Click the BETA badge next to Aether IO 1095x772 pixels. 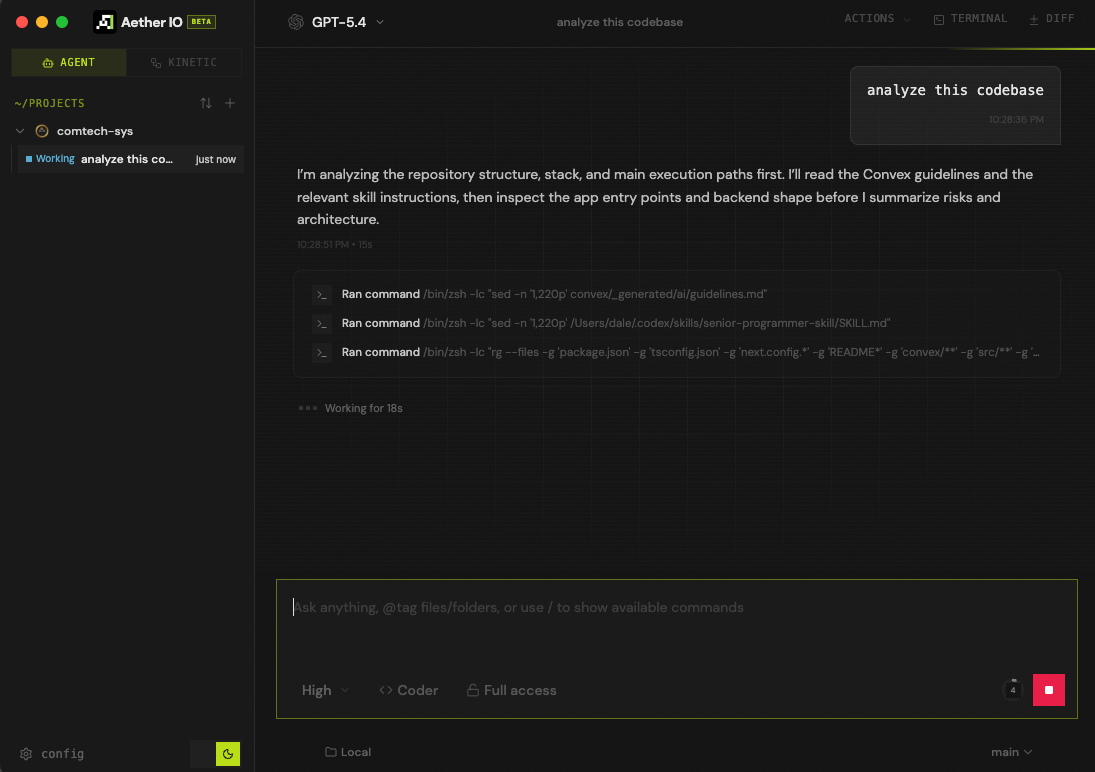point(201,22)
